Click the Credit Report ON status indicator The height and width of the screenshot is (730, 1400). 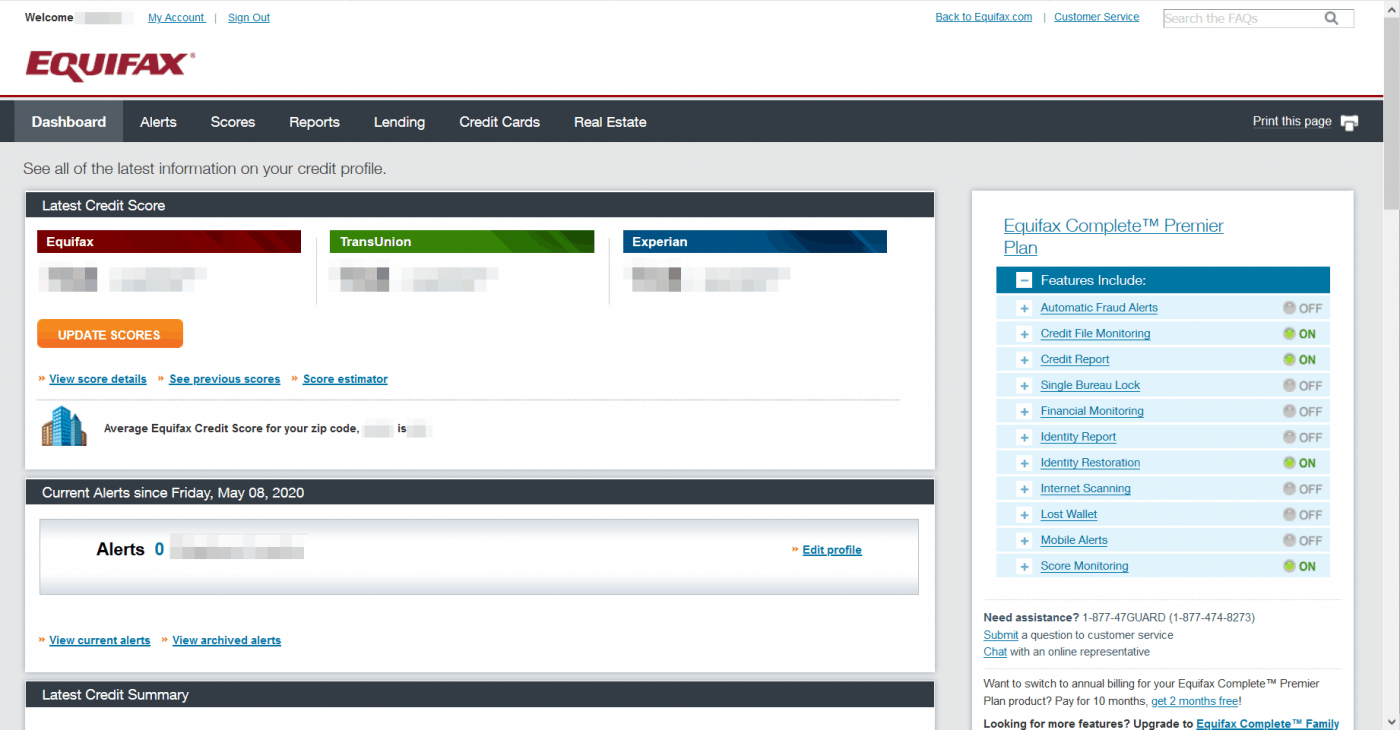1300,360
